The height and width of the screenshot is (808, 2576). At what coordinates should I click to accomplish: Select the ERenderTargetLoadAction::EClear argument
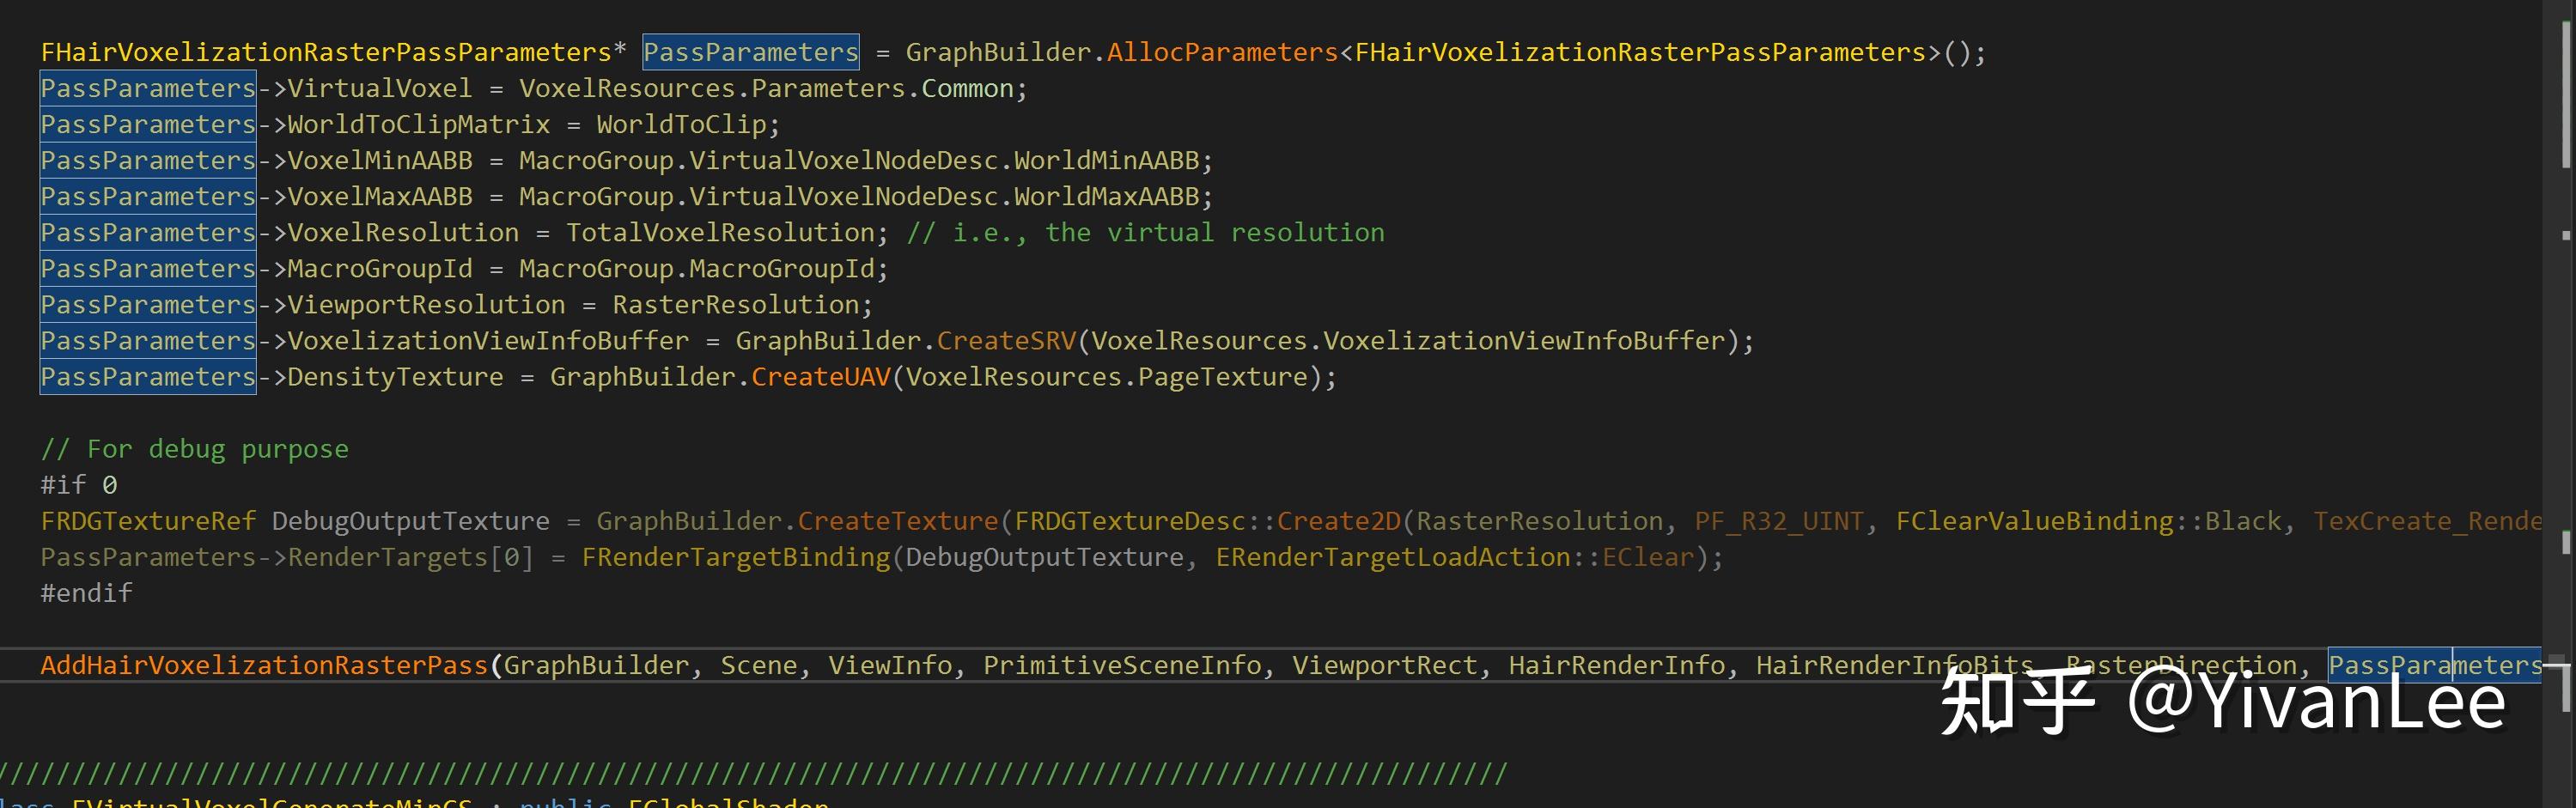(x=1458, y=556)
